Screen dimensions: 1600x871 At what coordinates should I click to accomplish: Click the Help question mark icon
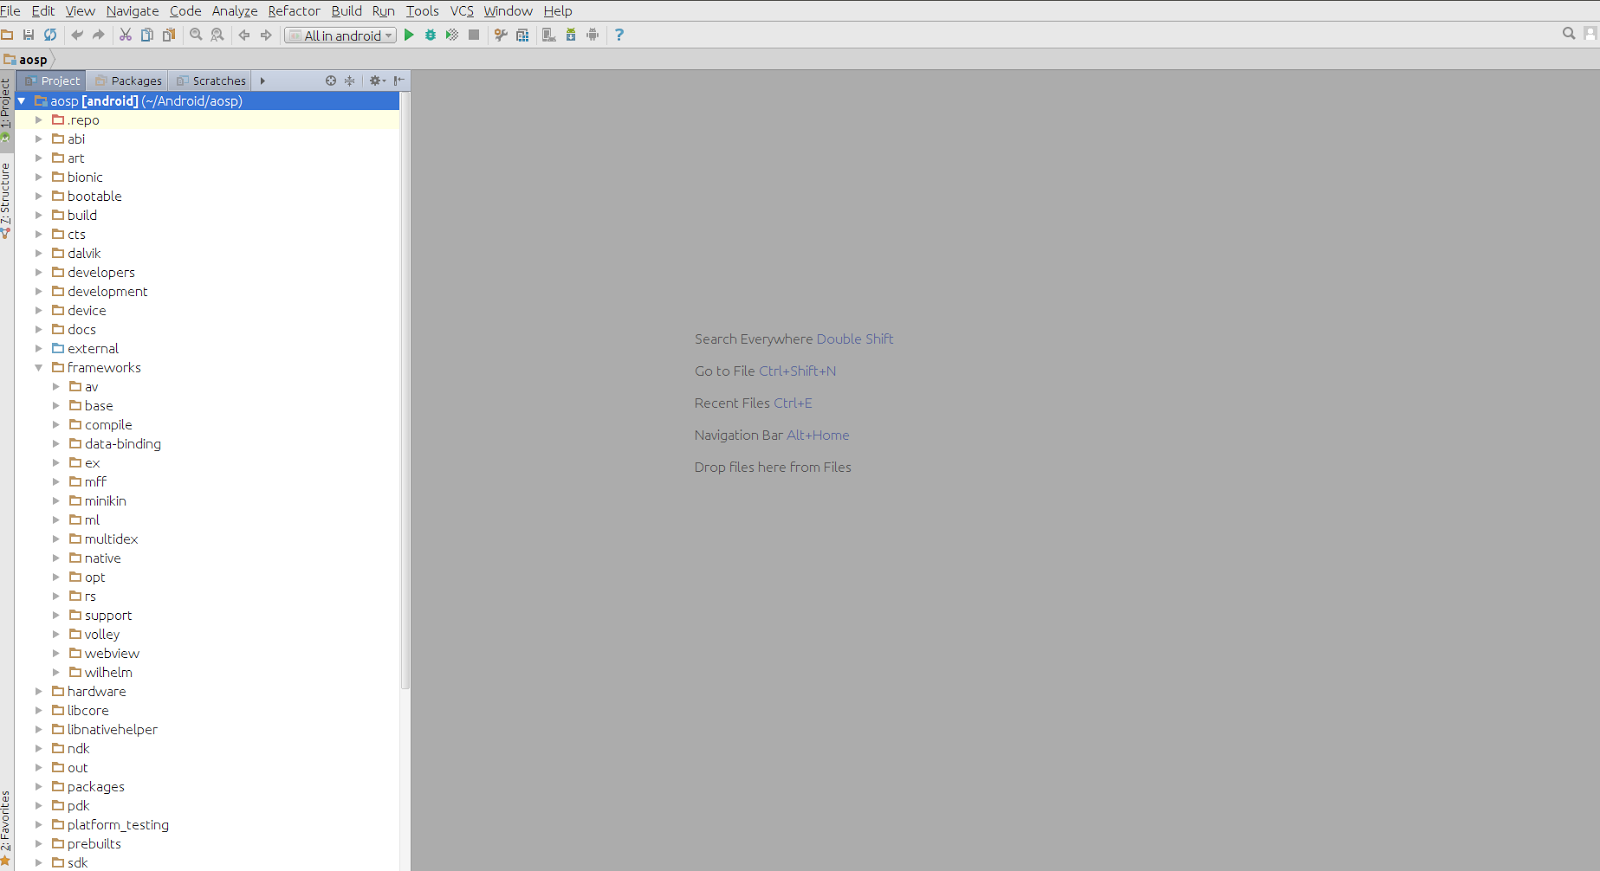pos(619,35)
